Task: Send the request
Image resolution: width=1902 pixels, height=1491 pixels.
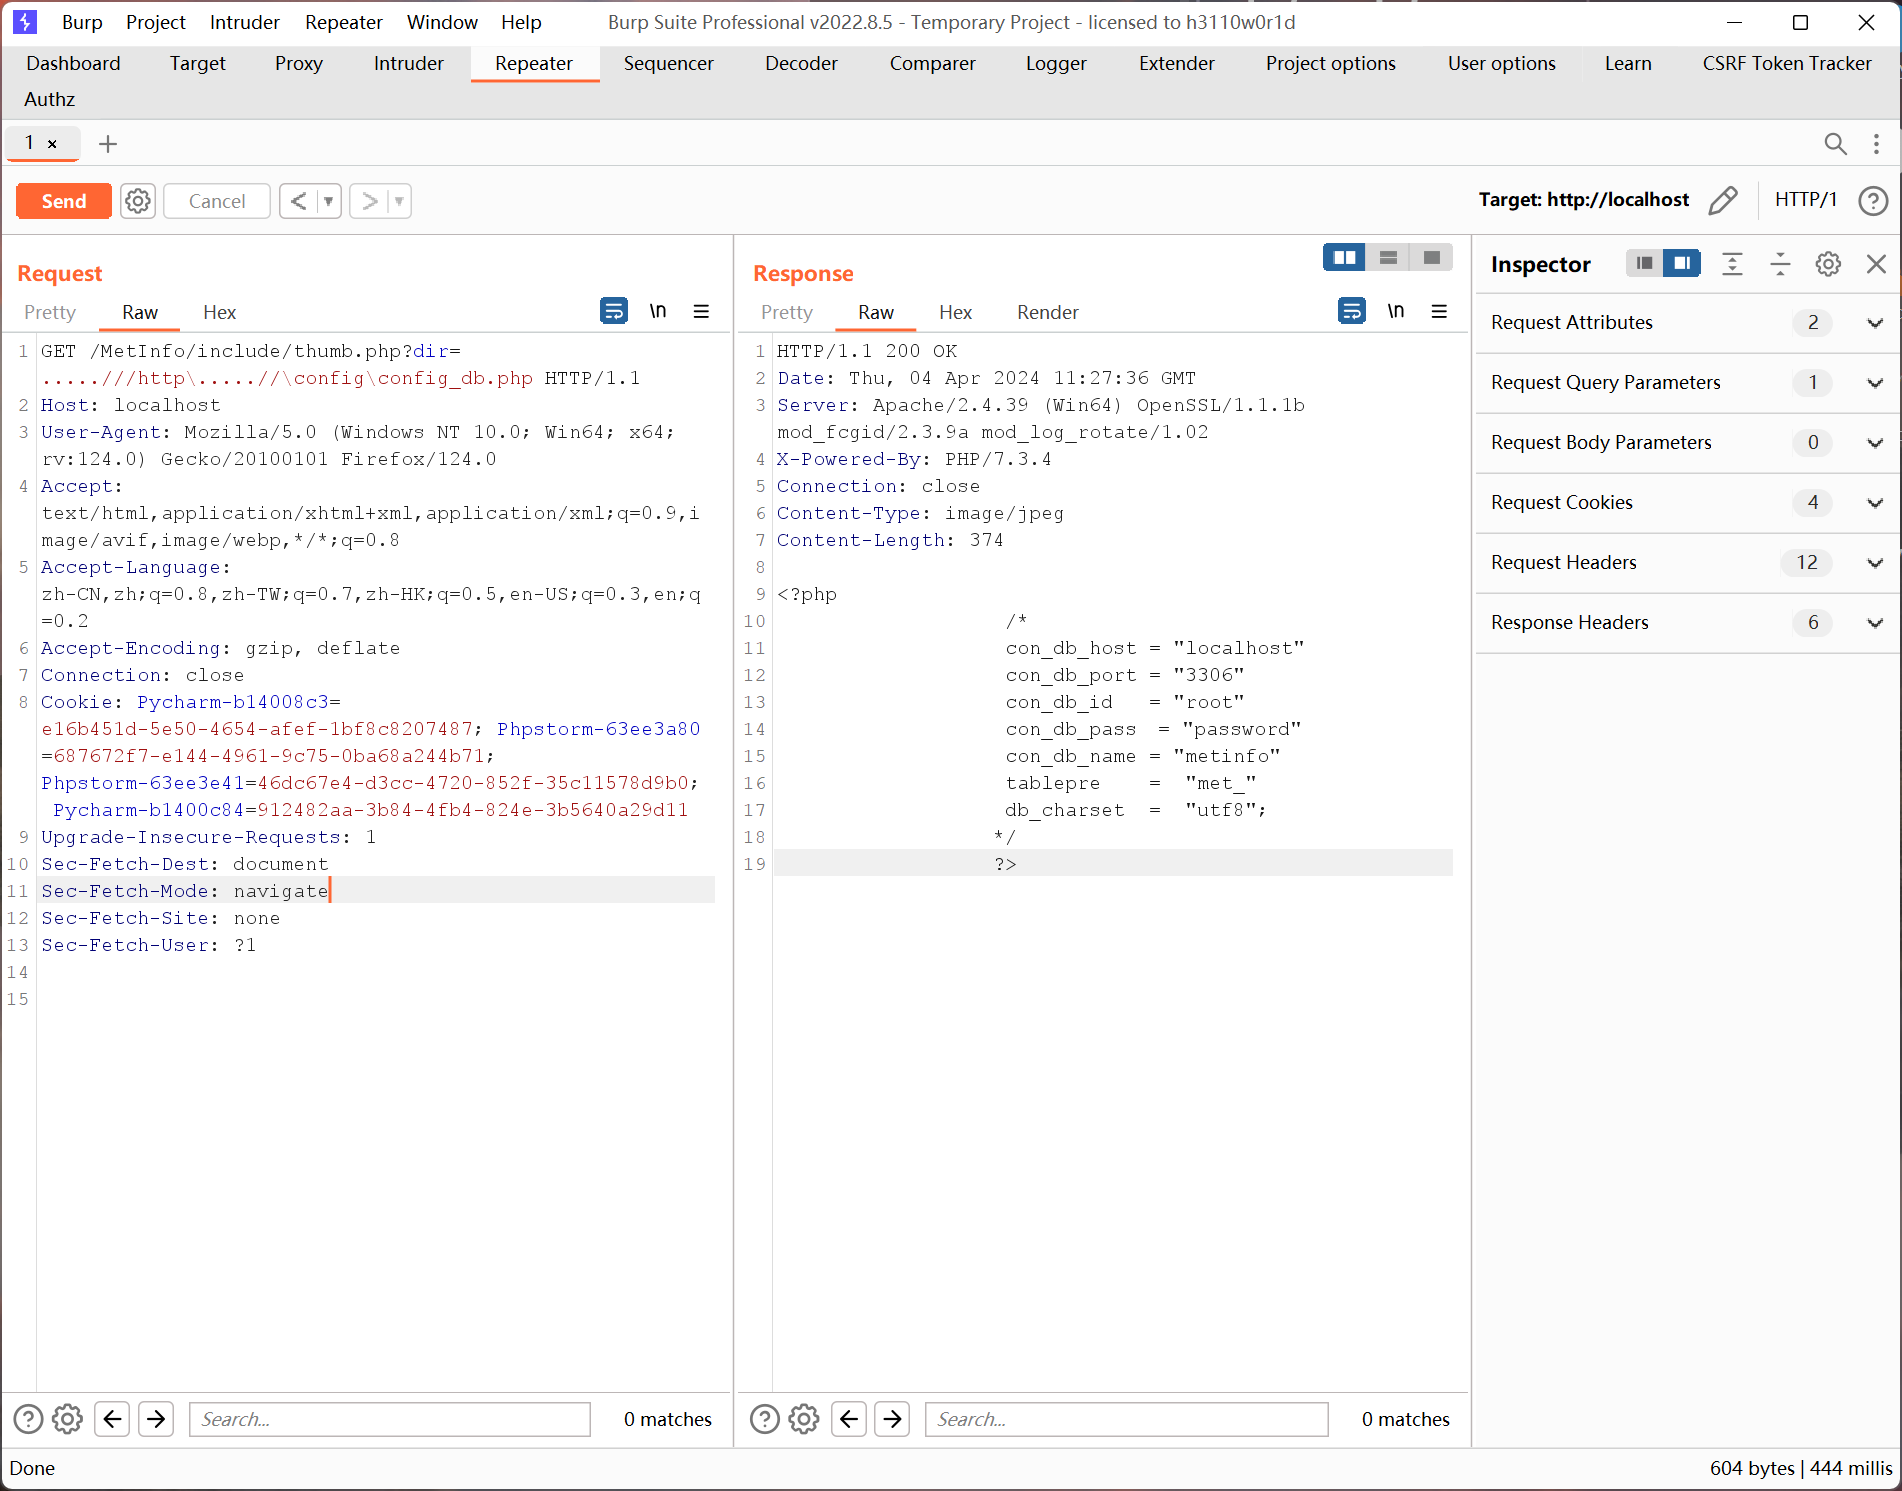Action: [x=64, y=201]
